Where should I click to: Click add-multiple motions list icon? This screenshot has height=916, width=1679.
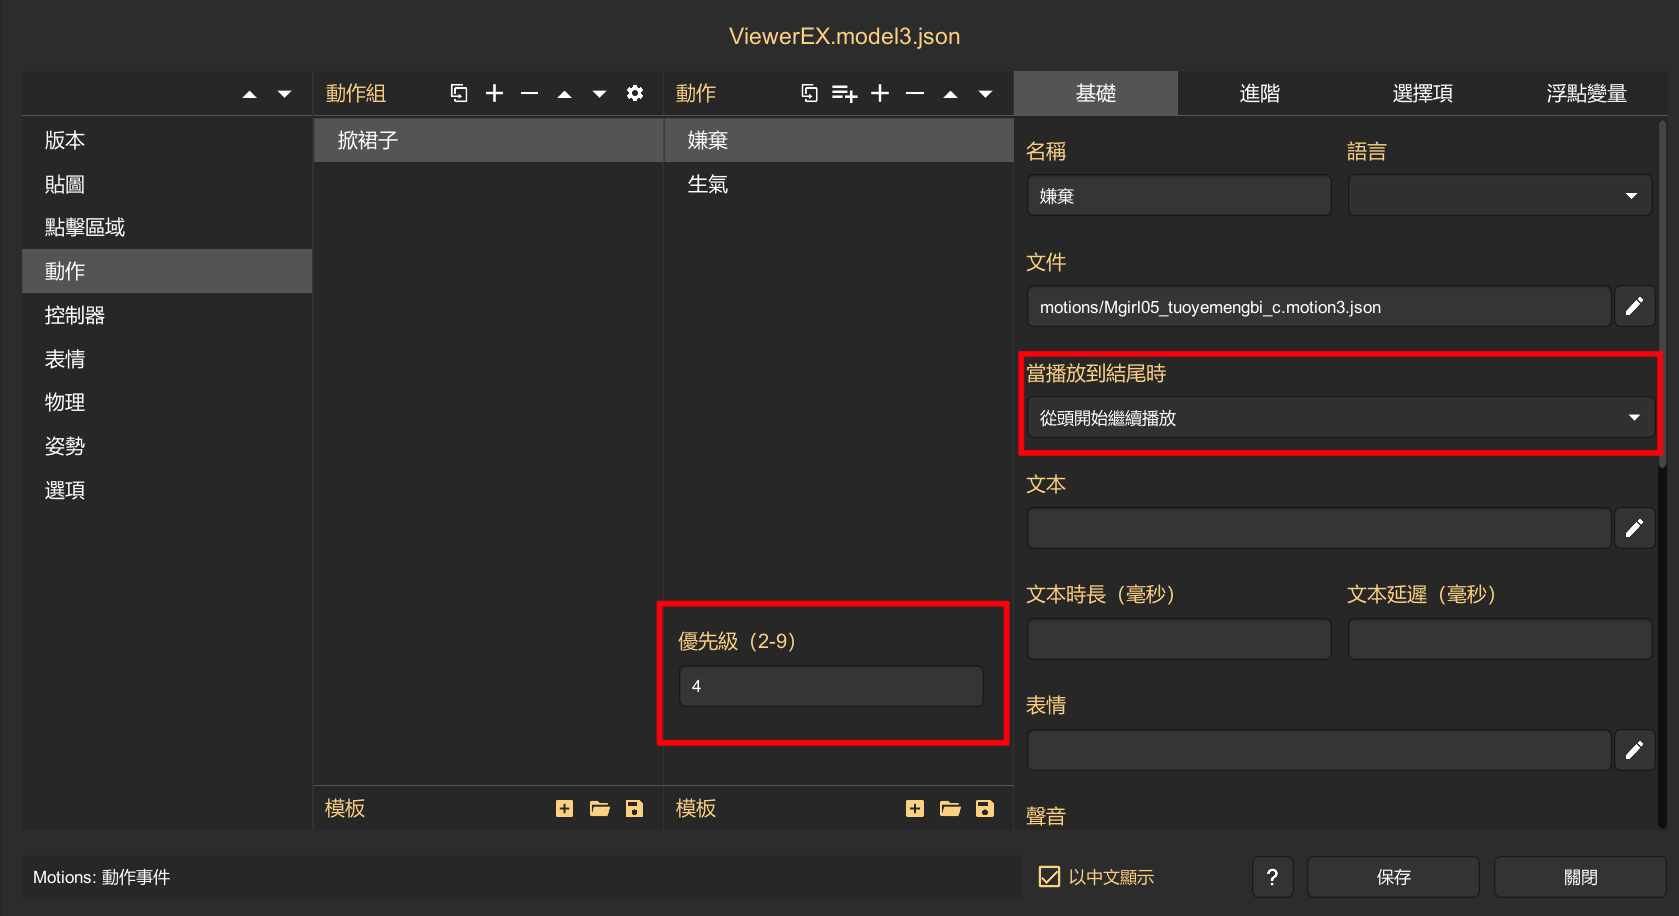coord(844,93)
